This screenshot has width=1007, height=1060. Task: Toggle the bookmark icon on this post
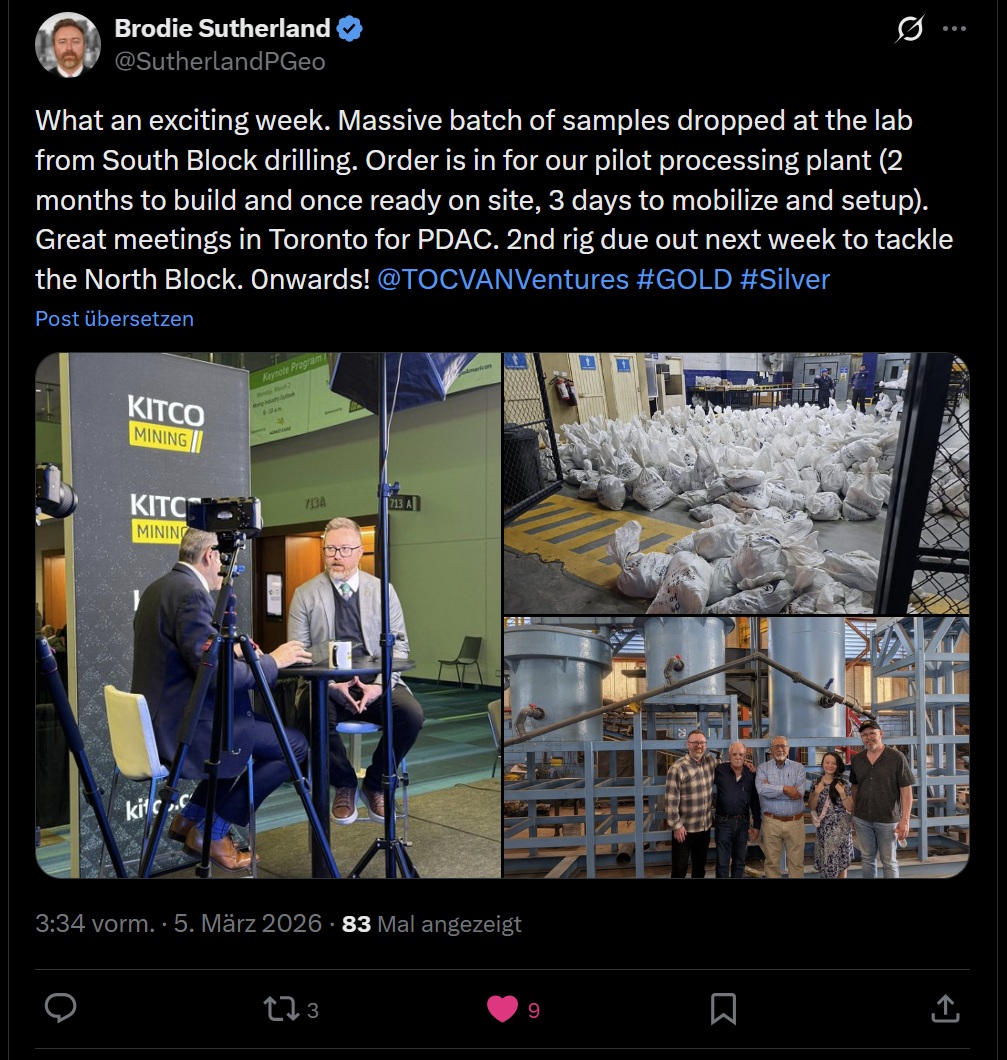[723, 1009]
